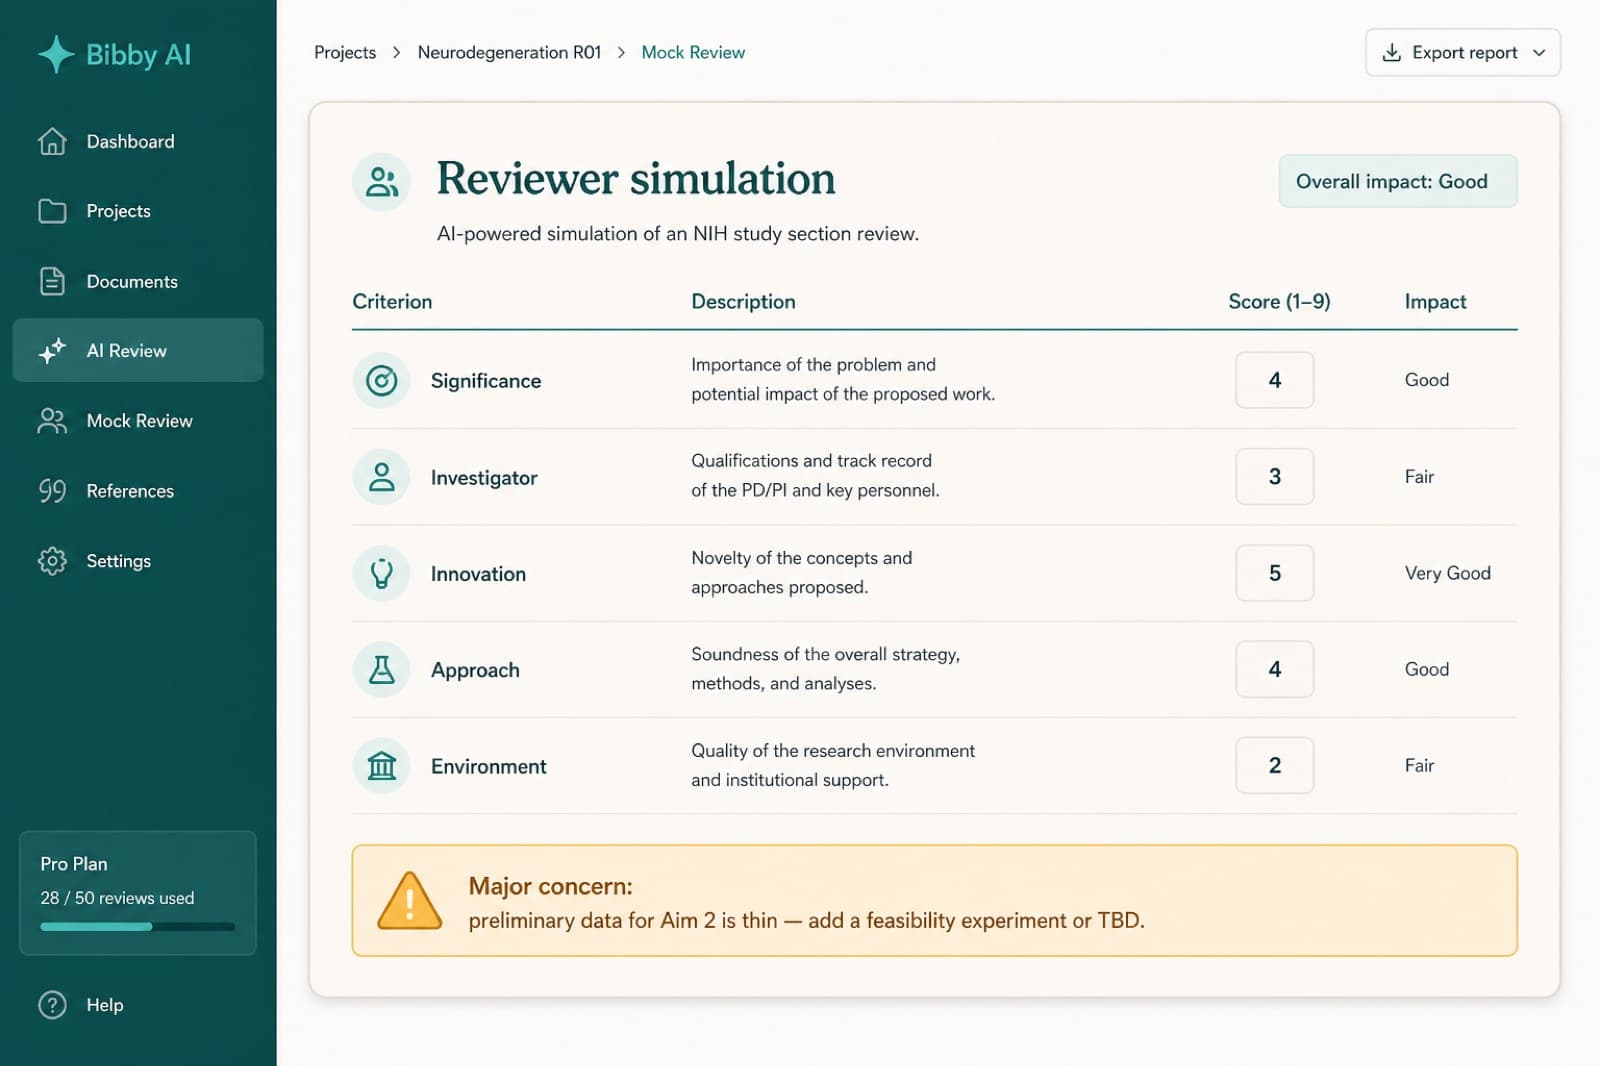Click the Major concern heading
Viewport: 1600px width, 1066px height.
coord(550,886)
